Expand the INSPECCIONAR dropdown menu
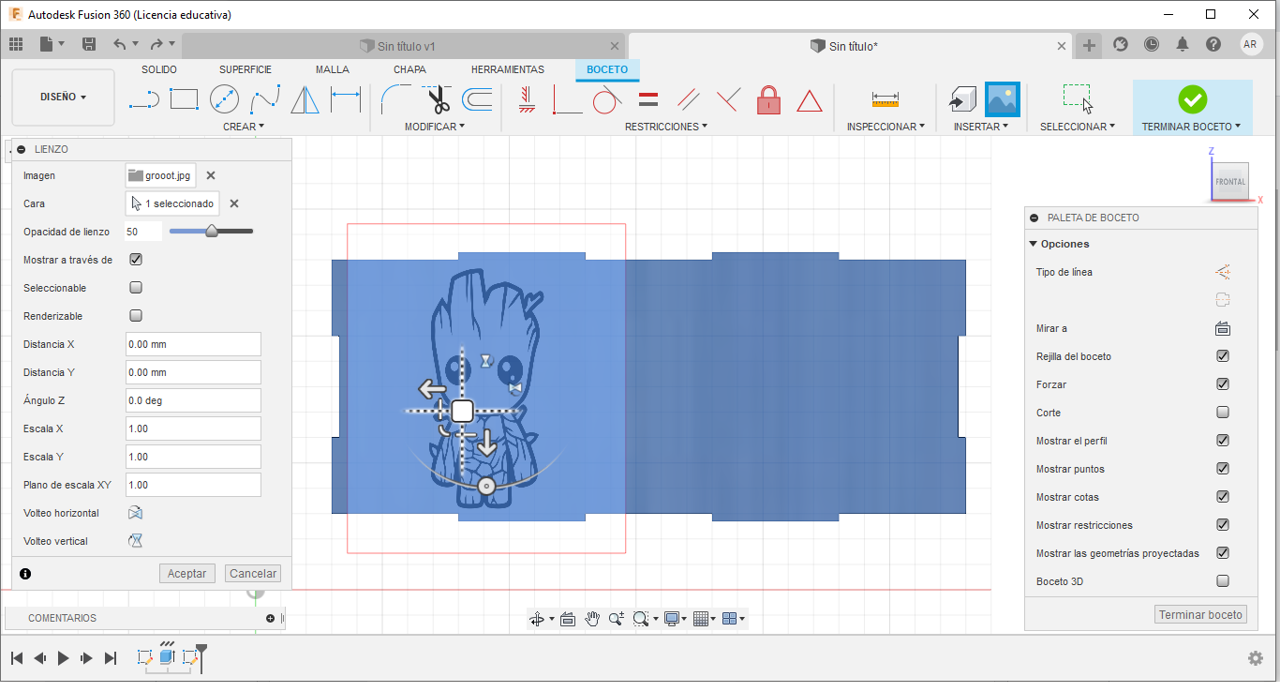This screenshot has width=1280, height=682. point(886,127)
